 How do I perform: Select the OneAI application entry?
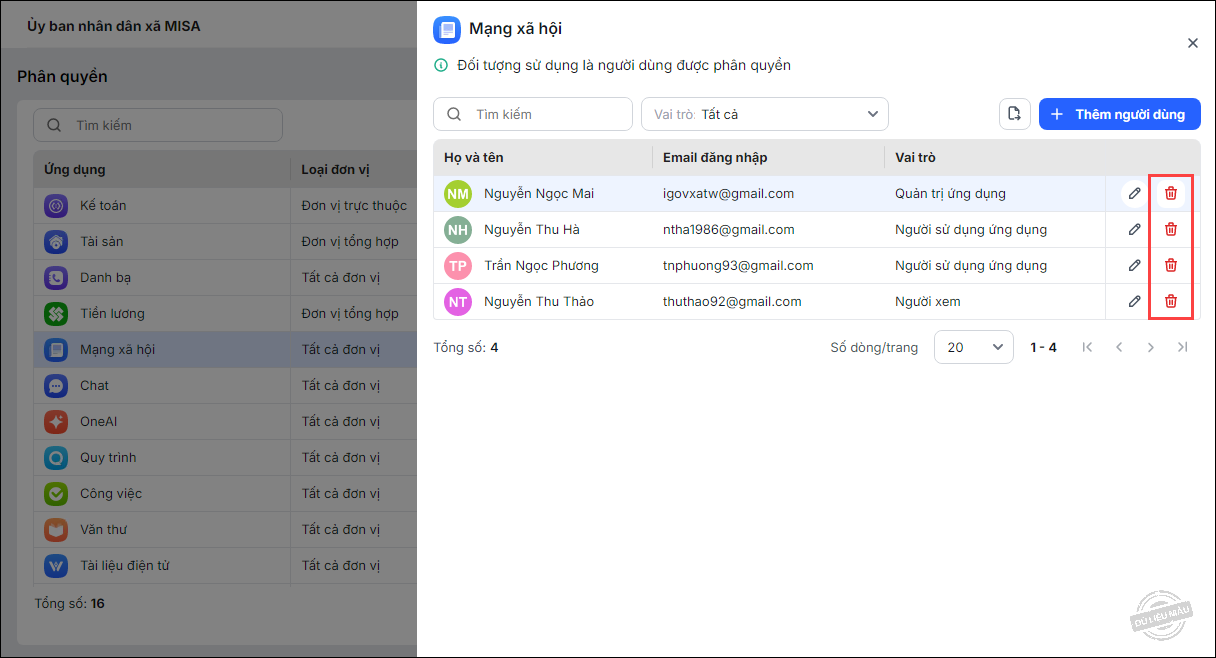click(98, 421)
